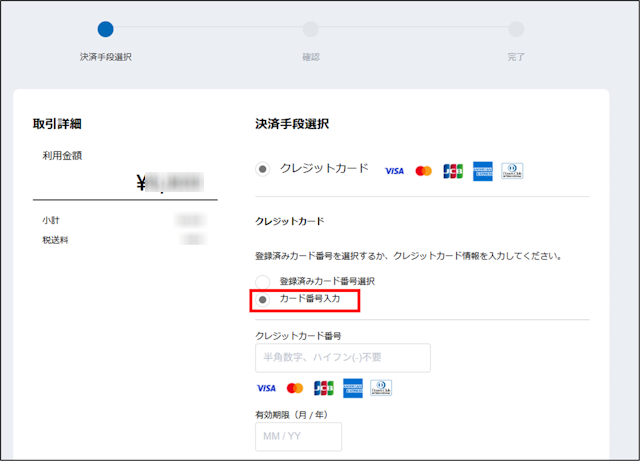
Task: Click the JCB logo under card number field
Action: pyautogui.click(x=324, y=388)
